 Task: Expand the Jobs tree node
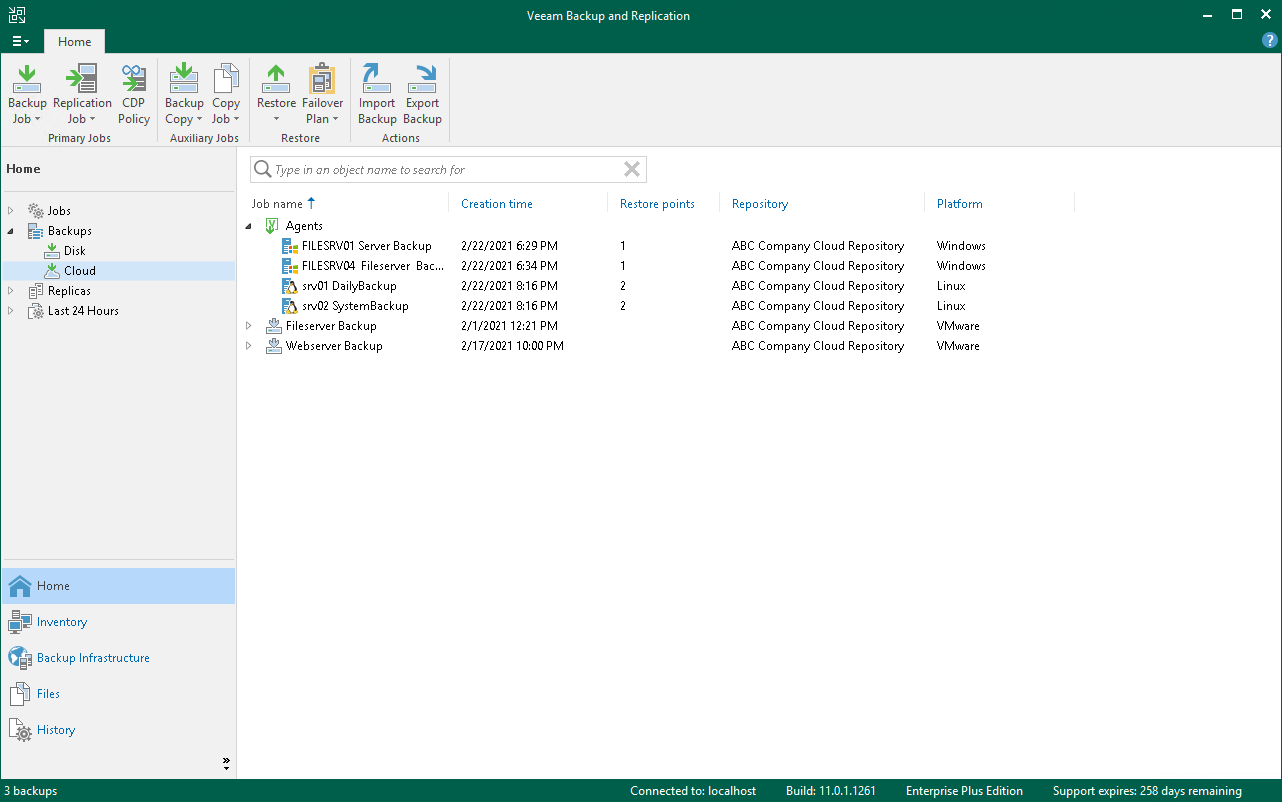point(11,211)
